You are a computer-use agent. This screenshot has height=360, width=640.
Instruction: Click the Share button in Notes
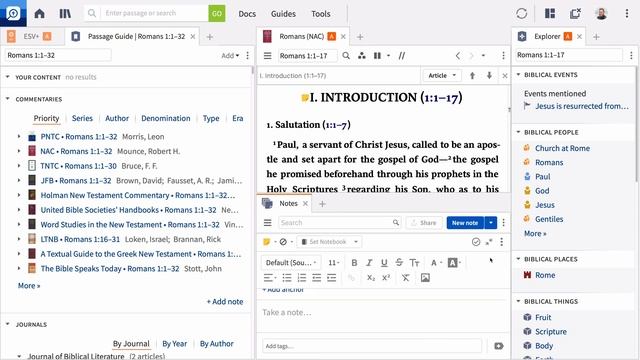tap(424, 222)
